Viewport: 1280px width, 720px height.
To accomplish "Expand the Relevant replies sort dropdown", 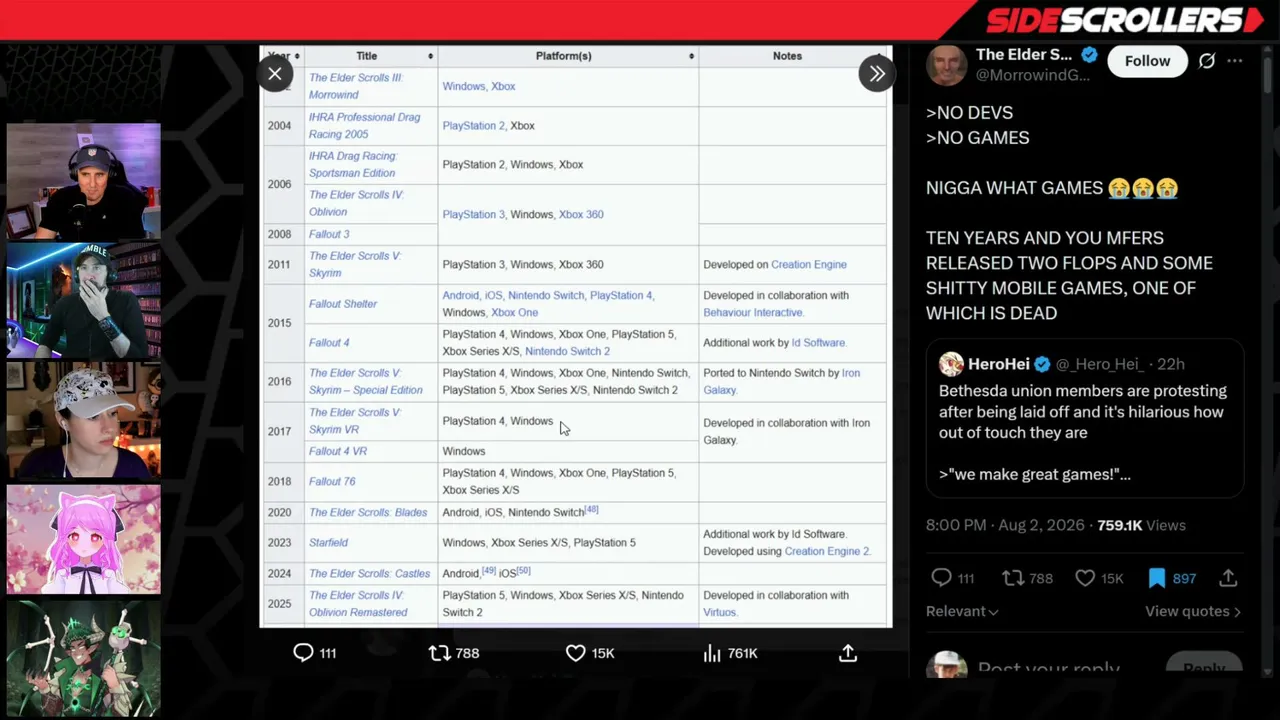I will tap(962, 611).
